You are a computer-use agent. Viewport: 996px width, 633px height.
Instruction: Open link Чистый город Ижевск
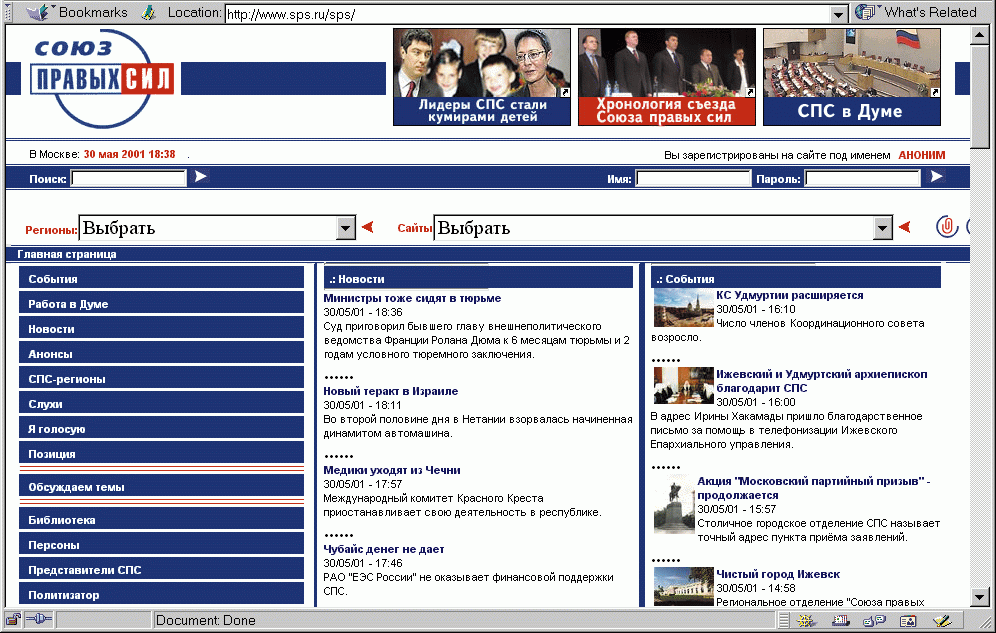778,574
